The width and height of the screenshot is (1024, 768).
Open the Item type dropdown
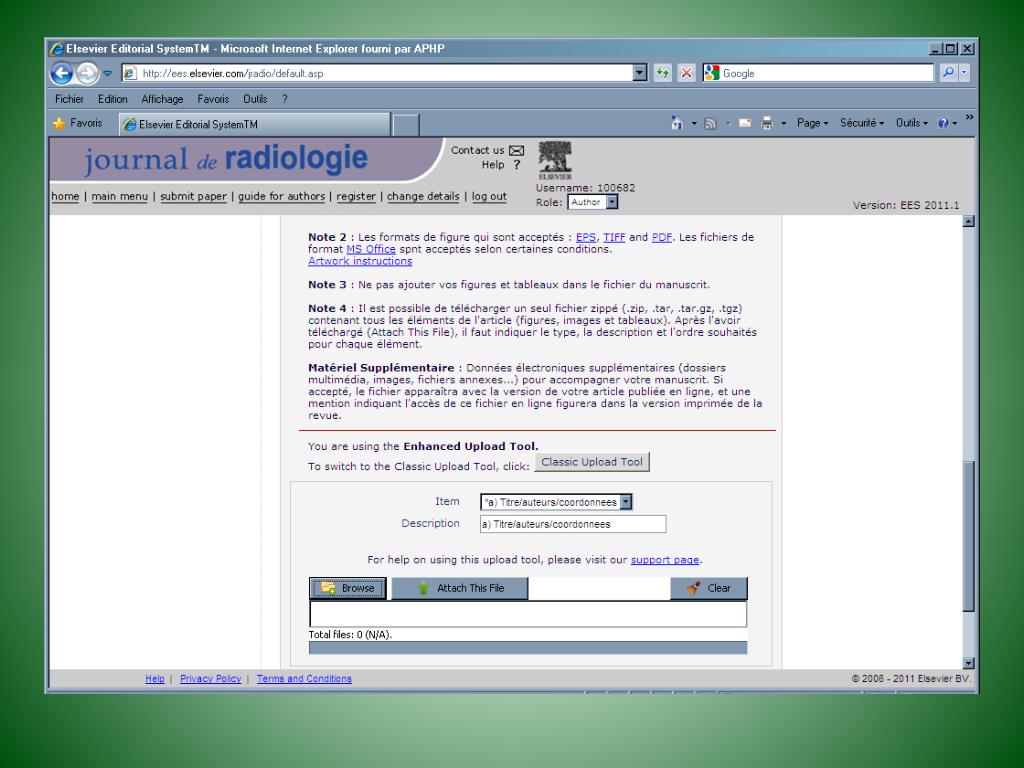(556, 502)
